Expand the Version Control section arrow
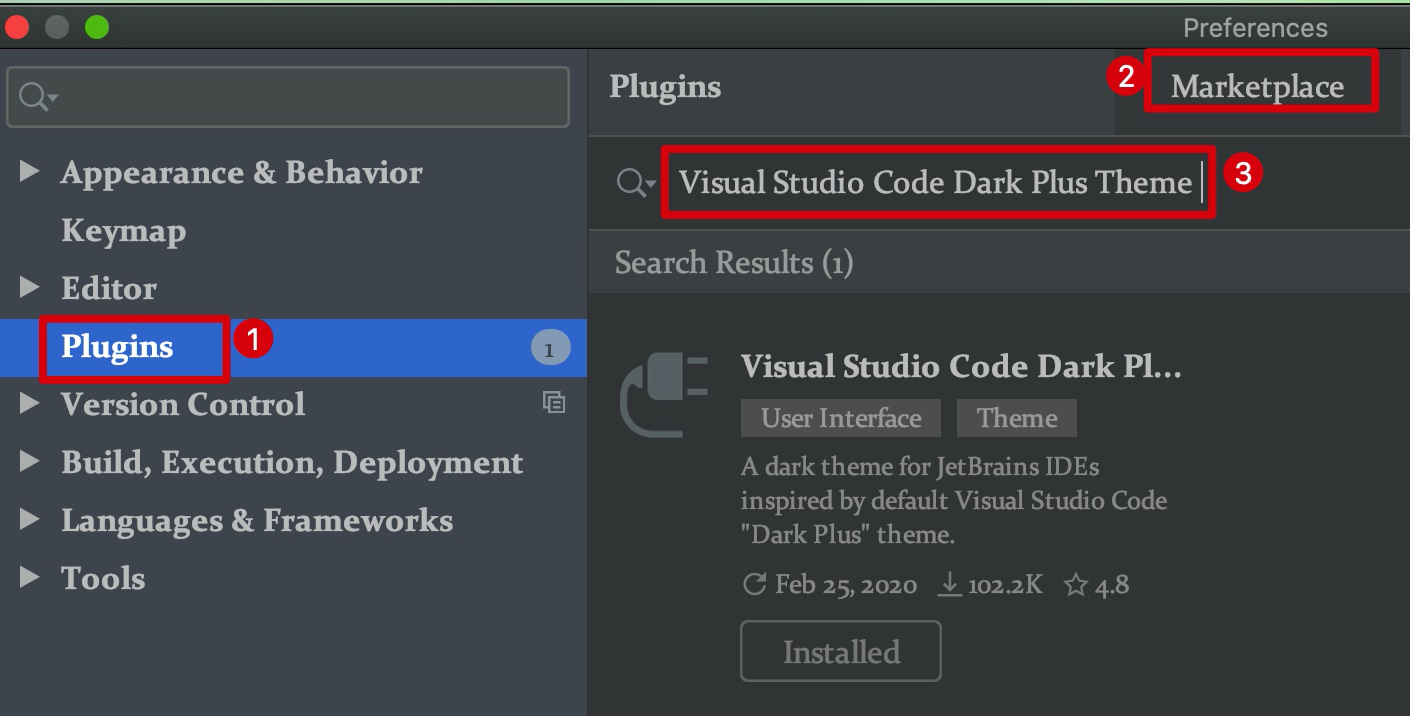 click(30, 404)
